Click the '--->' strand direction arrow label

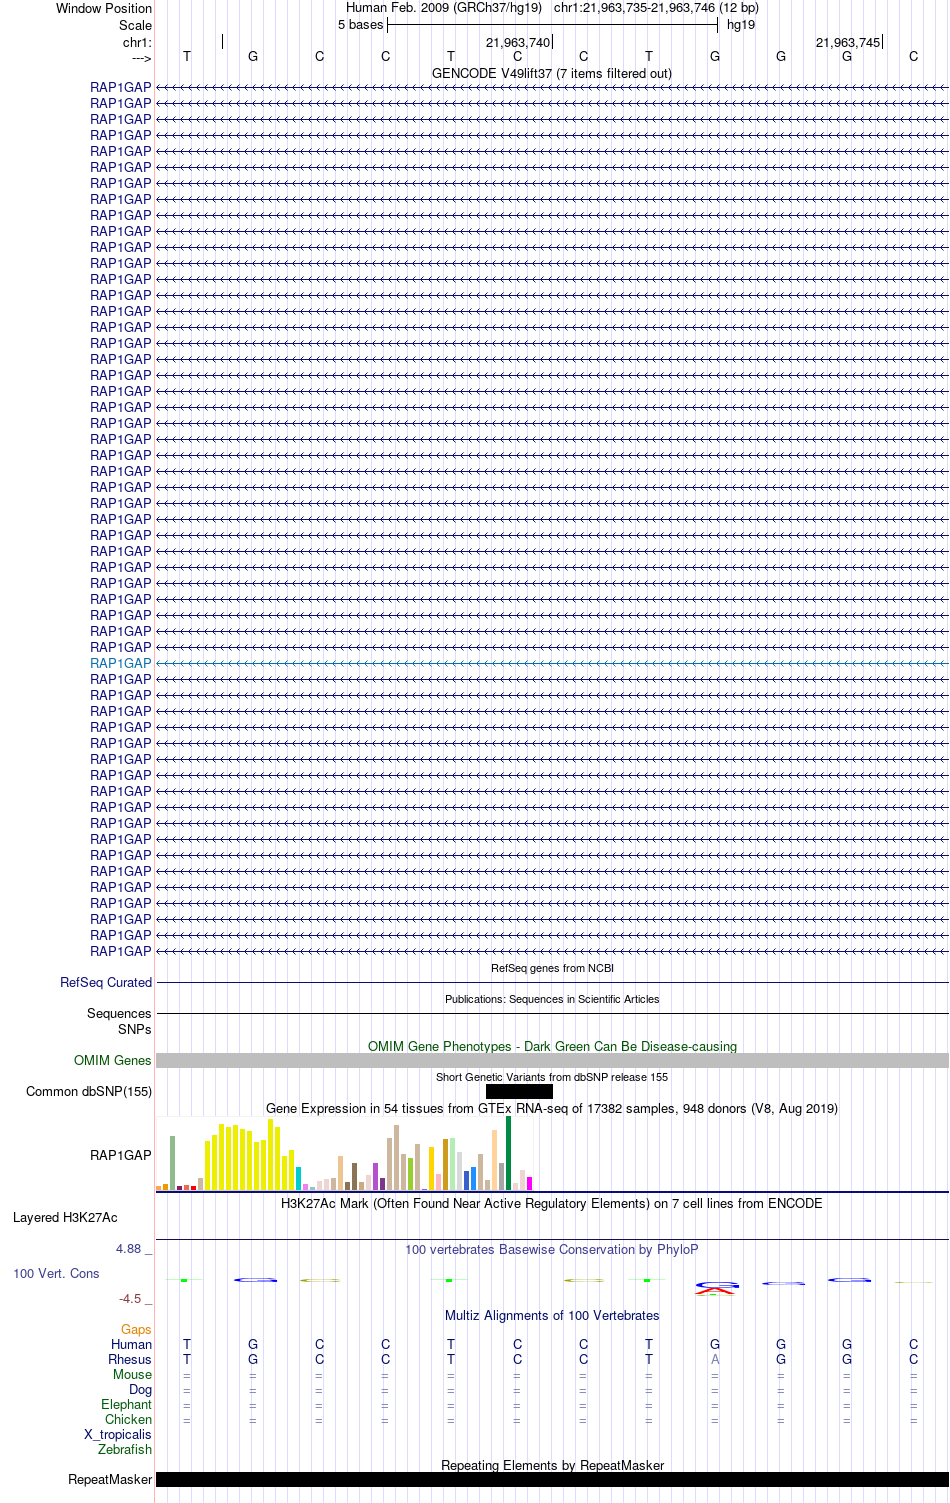141,57
